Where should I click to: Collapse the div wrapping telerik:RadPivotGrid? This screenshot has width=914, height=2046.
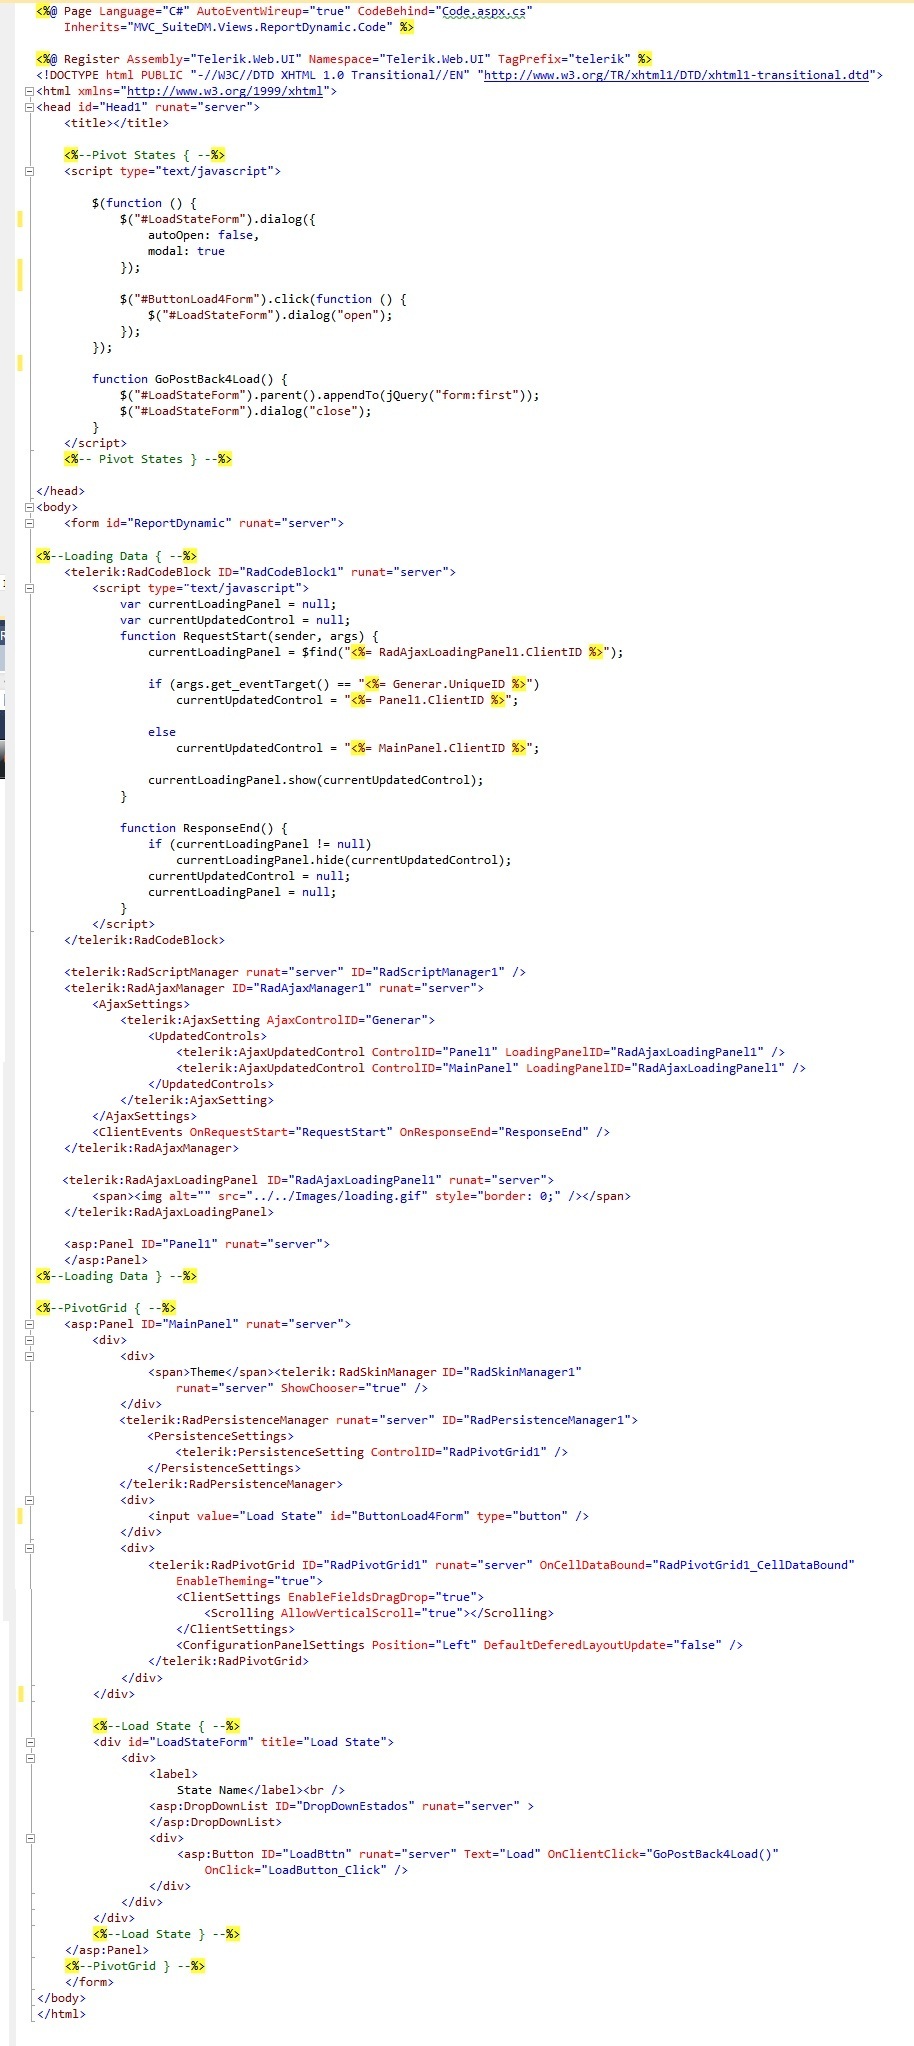click(x=29, y=1548)
